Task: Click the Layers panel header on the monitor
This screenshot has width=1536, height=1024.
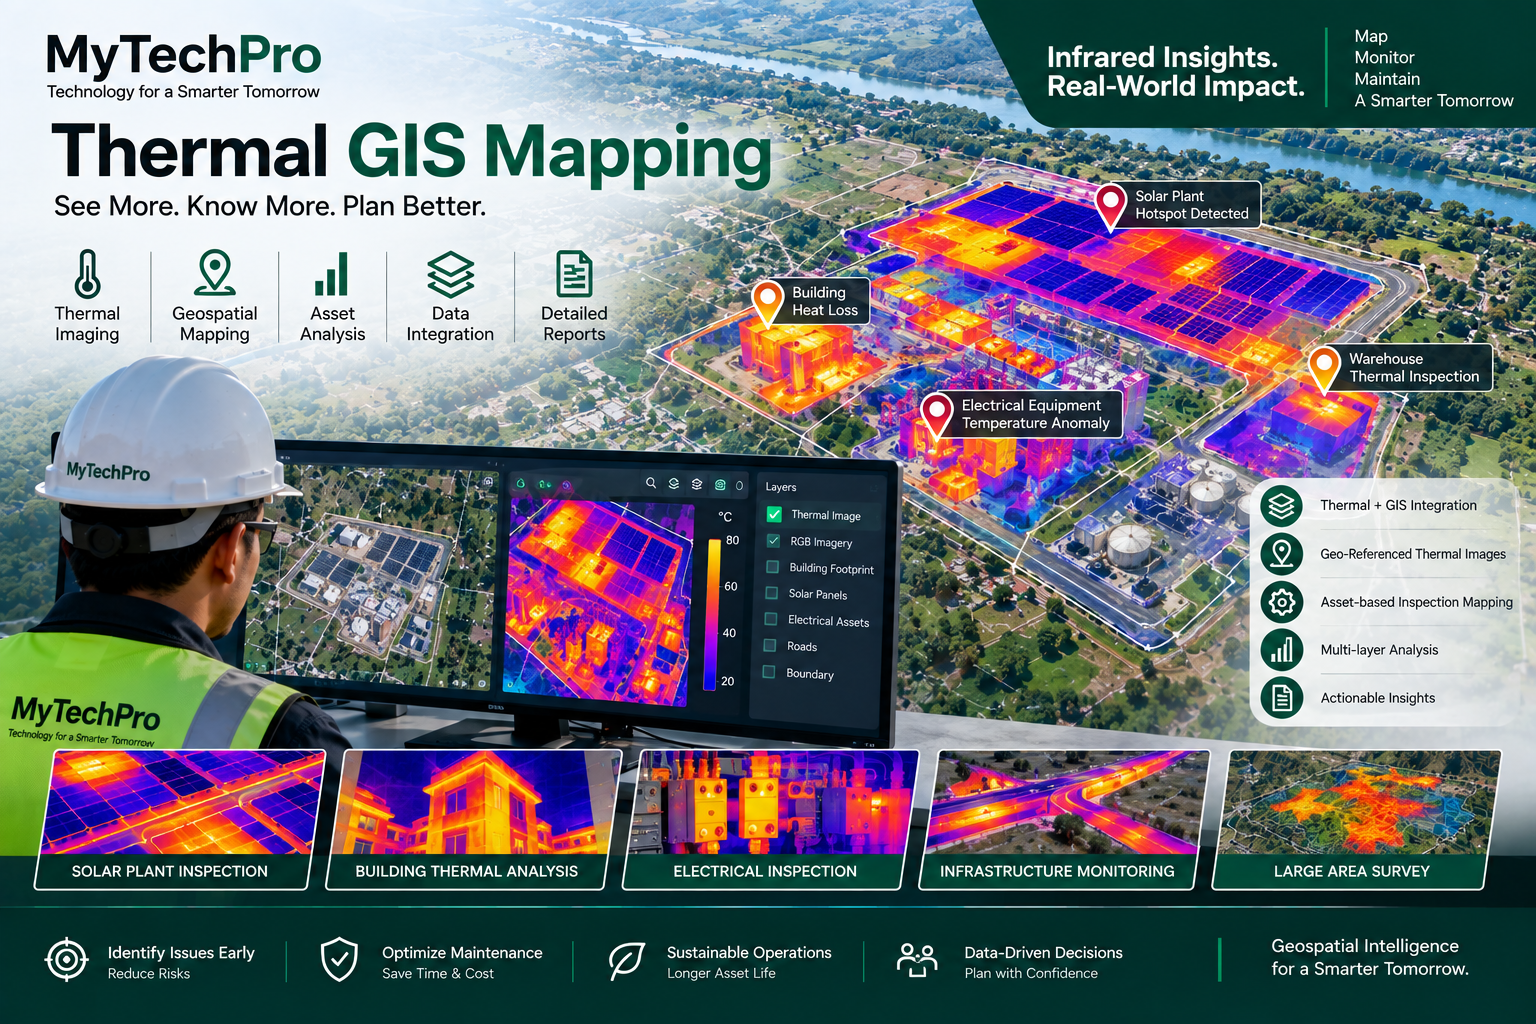Action: [781, 487]
